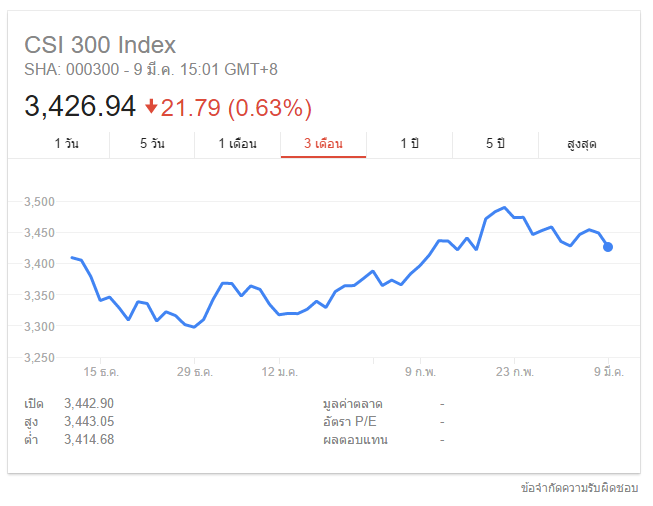Open the ข้อจำกัดความรับผิดชอบ disclaimer link
The width and height of the screenshot is (653, 506).
point(580,488)
